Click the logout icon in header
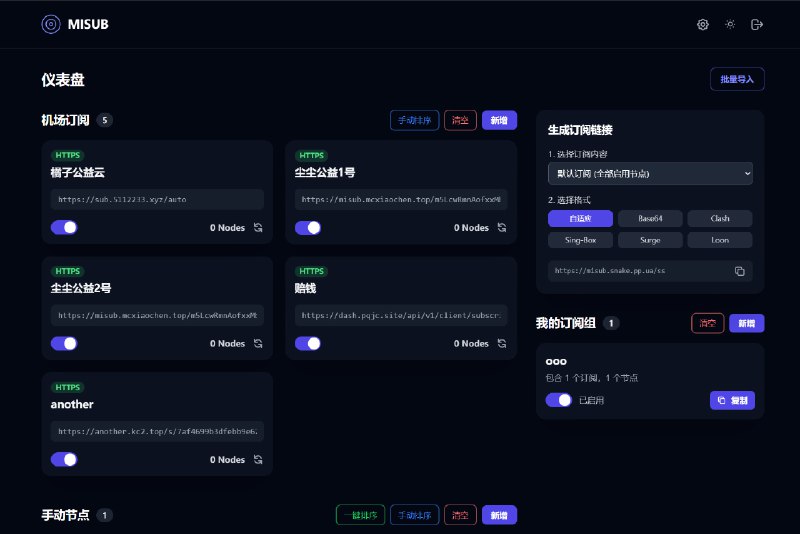The height and width of the screenshot is (534, 800). tap(757, 25)
